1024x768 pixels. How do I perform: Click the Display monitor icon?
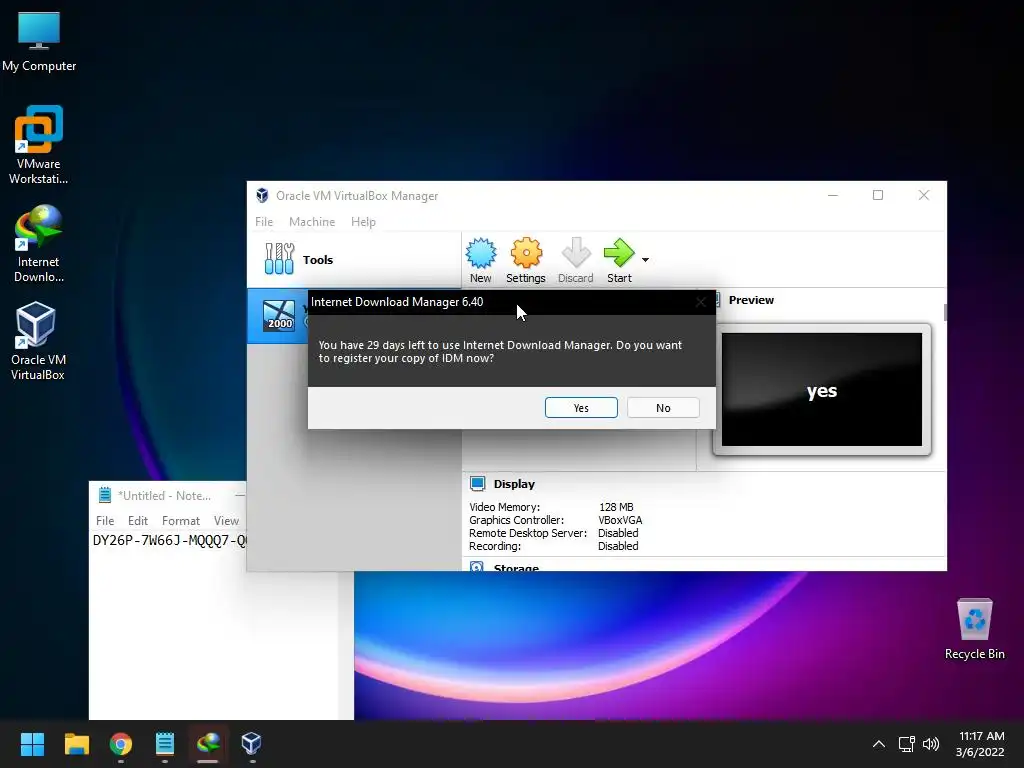pos(477,483)
